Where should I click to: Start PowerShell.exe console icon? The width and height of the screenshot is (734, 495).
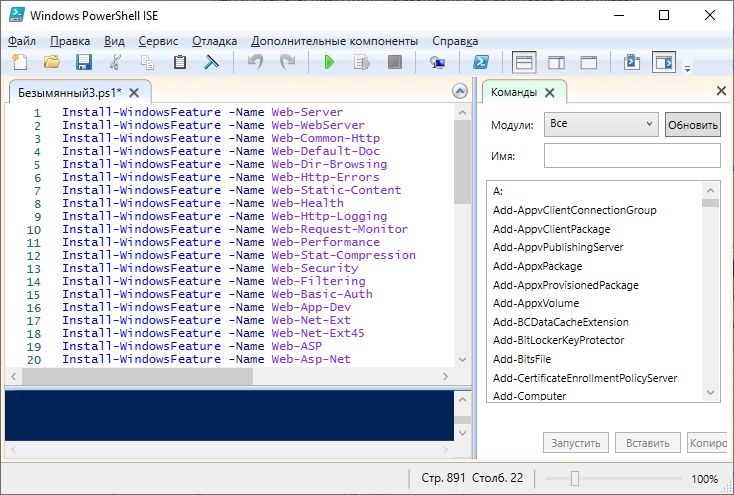pyautogui.click(x=481, y=62)
